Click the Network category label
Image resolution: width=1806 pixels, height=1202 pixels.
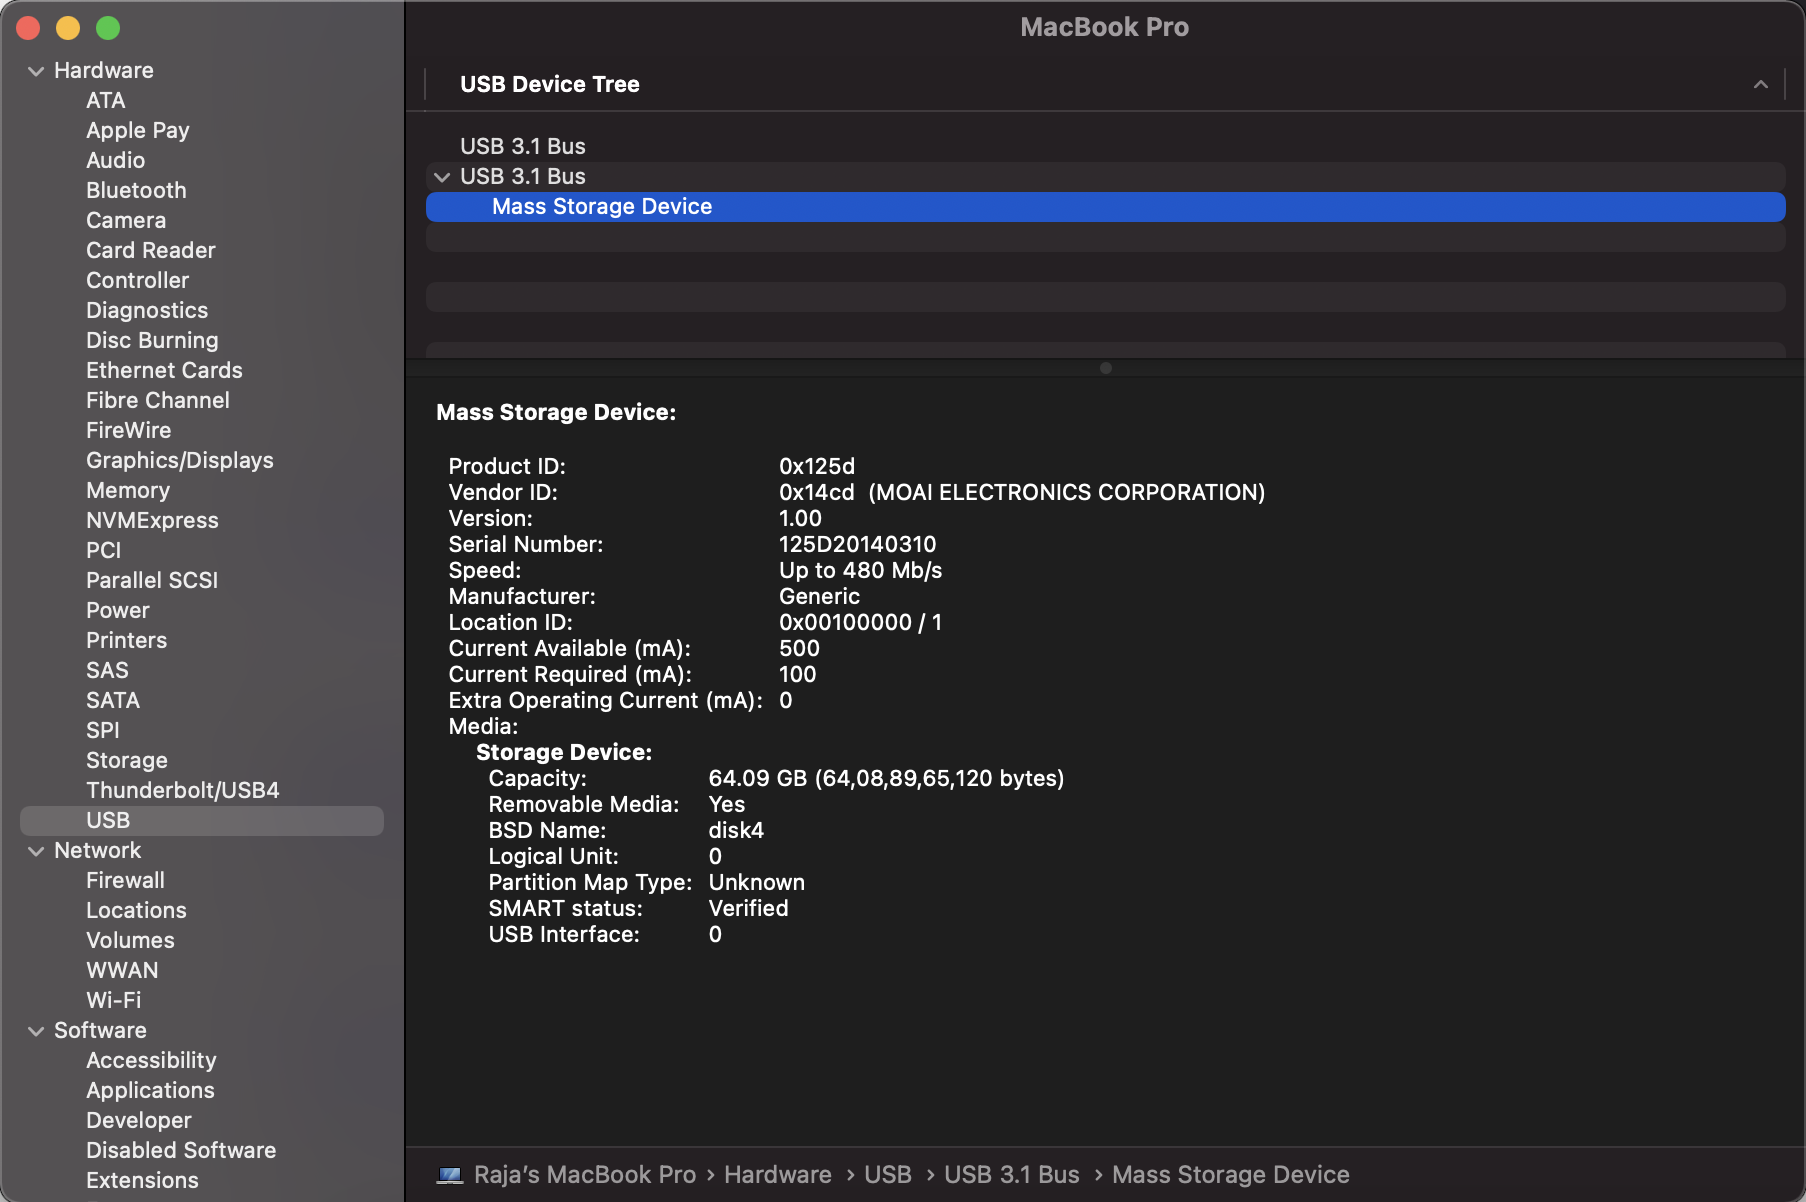pos(98,850)
